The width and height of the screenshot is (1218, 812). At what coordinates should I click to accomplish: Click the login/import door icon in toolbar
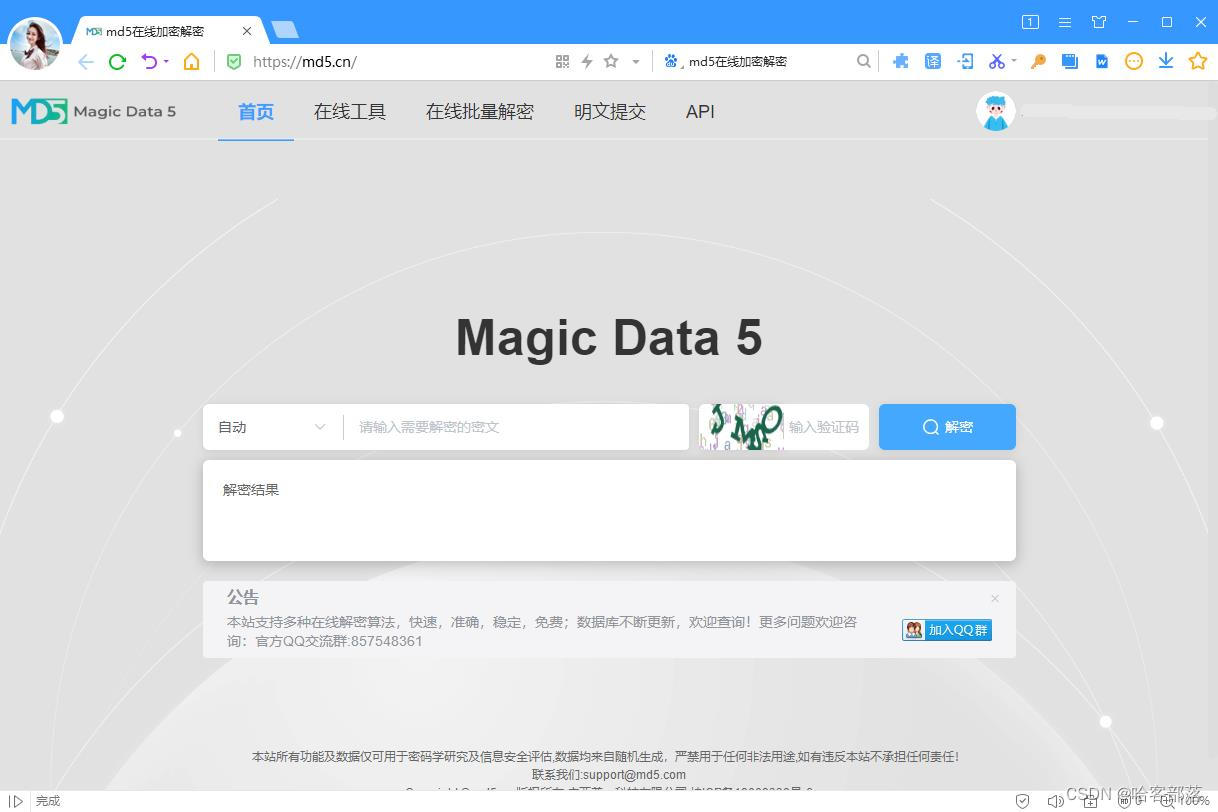tap(965, 62)
